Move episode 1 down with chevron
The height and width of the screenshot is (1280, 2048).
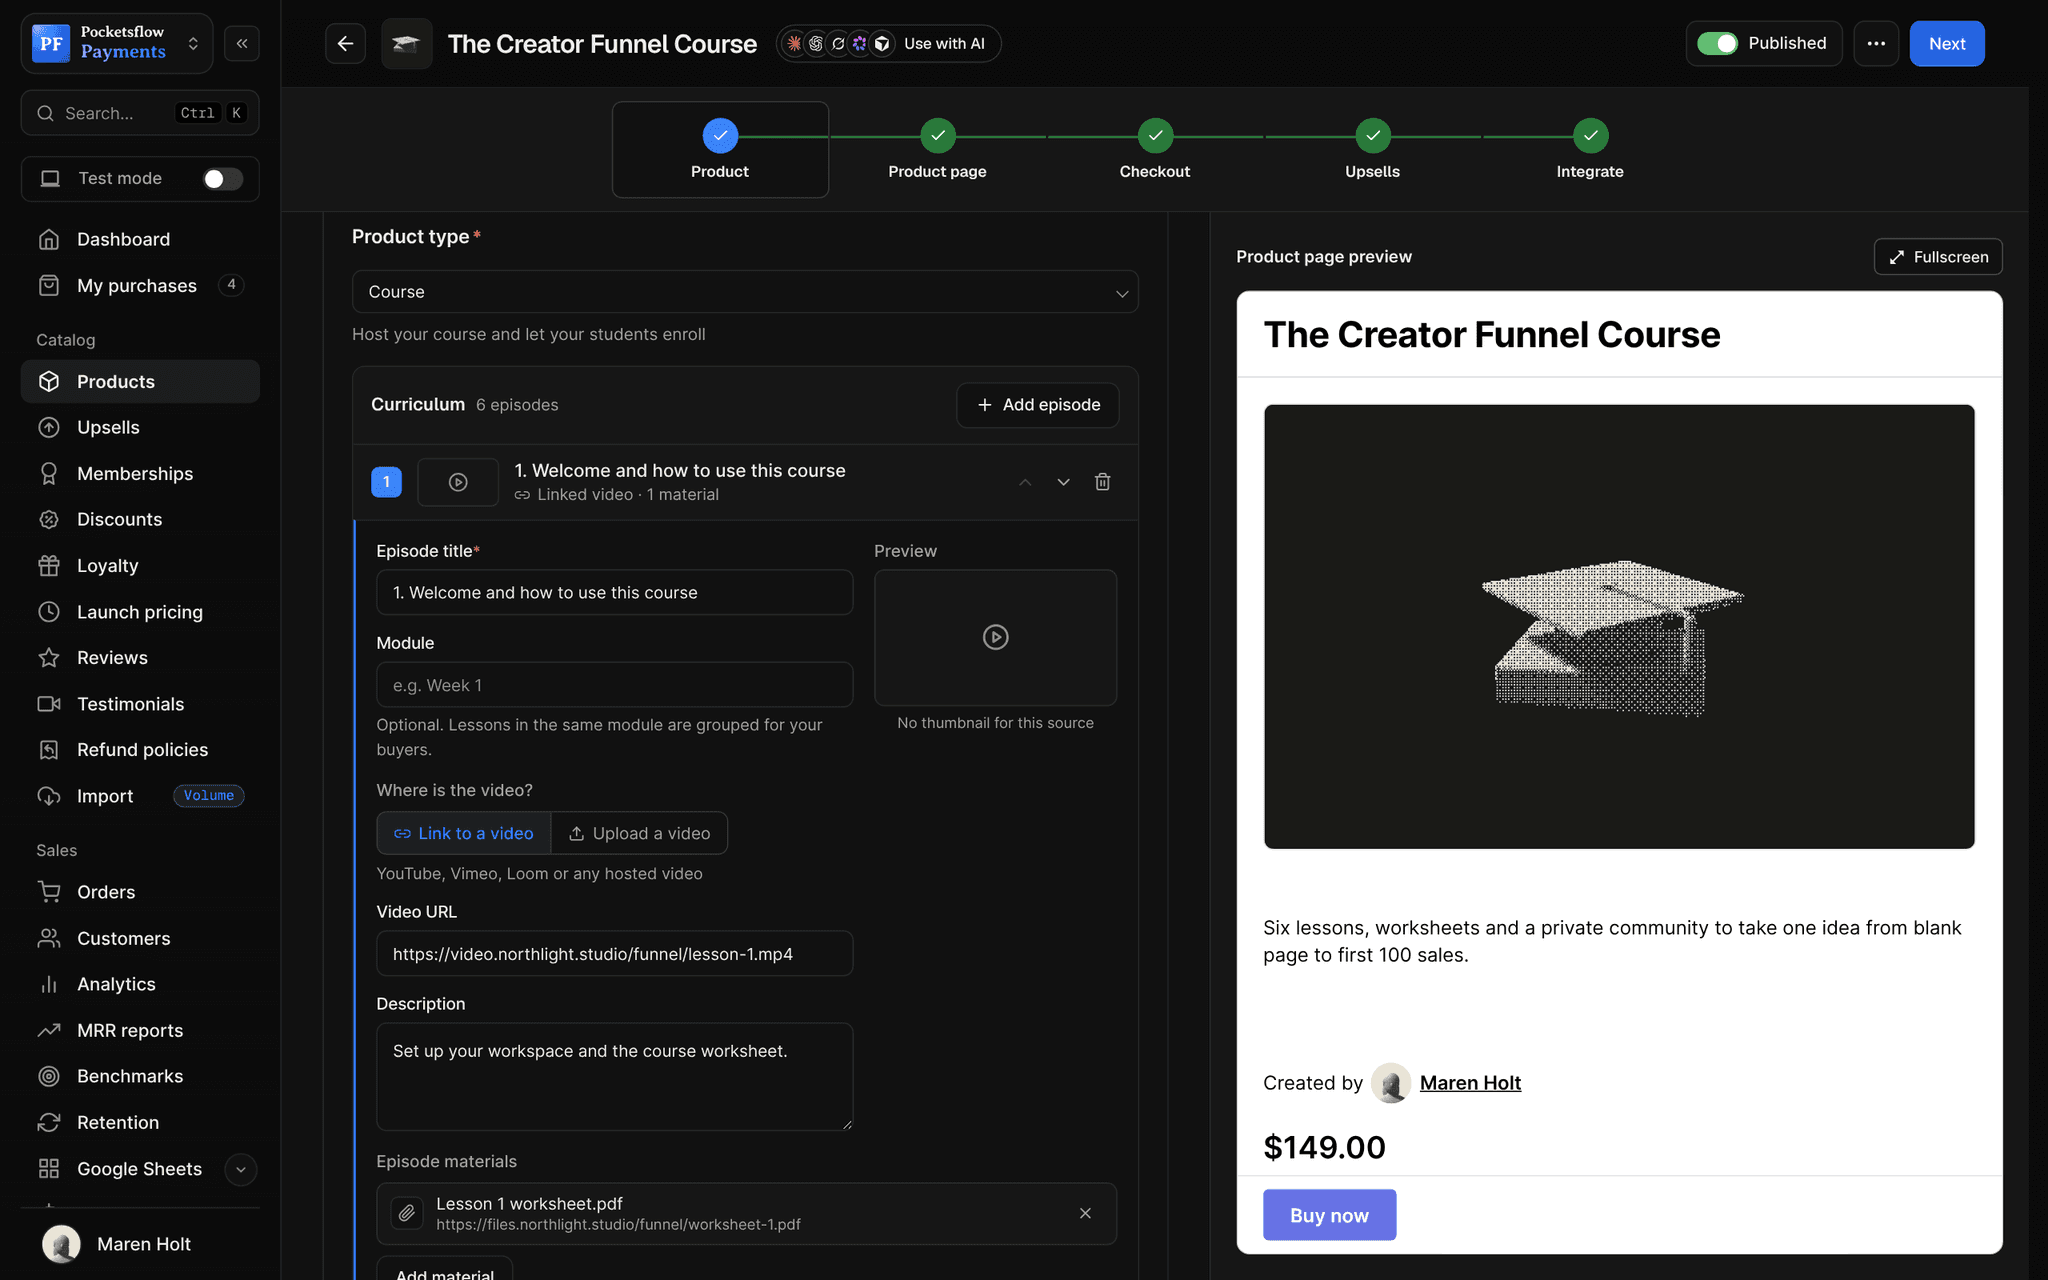(x=1063, y=482)
